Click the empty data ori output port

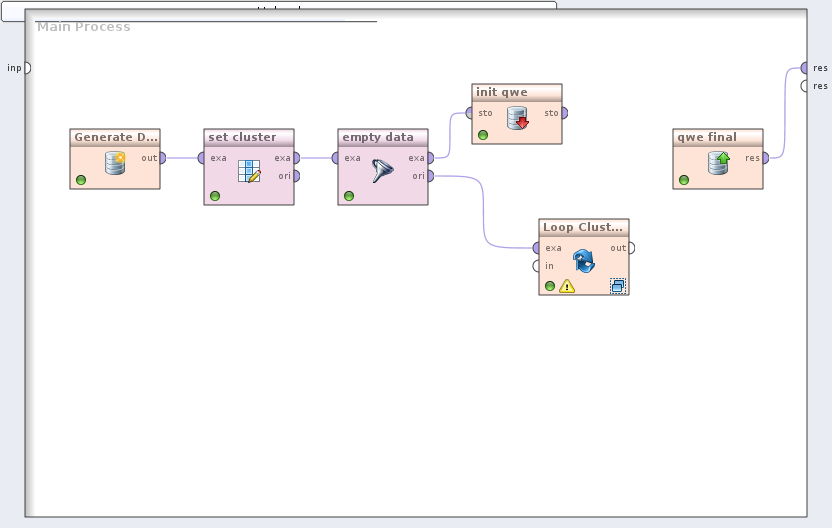coord(431,176)
